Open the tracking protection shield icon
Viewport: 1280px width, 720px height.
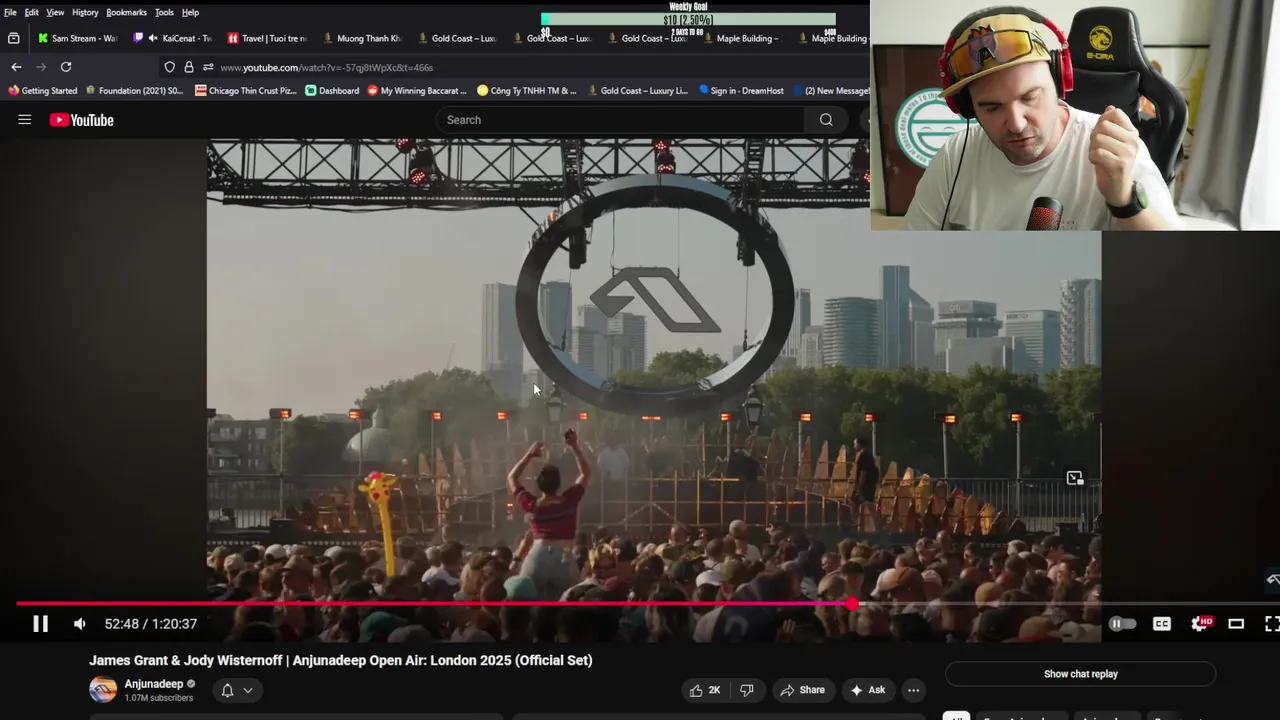click(x=170, y=67)
